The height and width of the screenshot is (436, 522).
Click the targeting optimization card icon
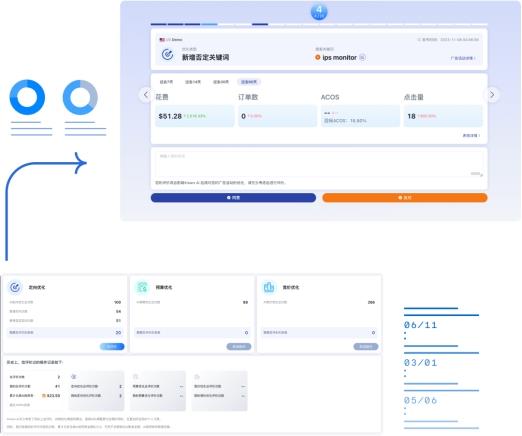coord(15,287)
